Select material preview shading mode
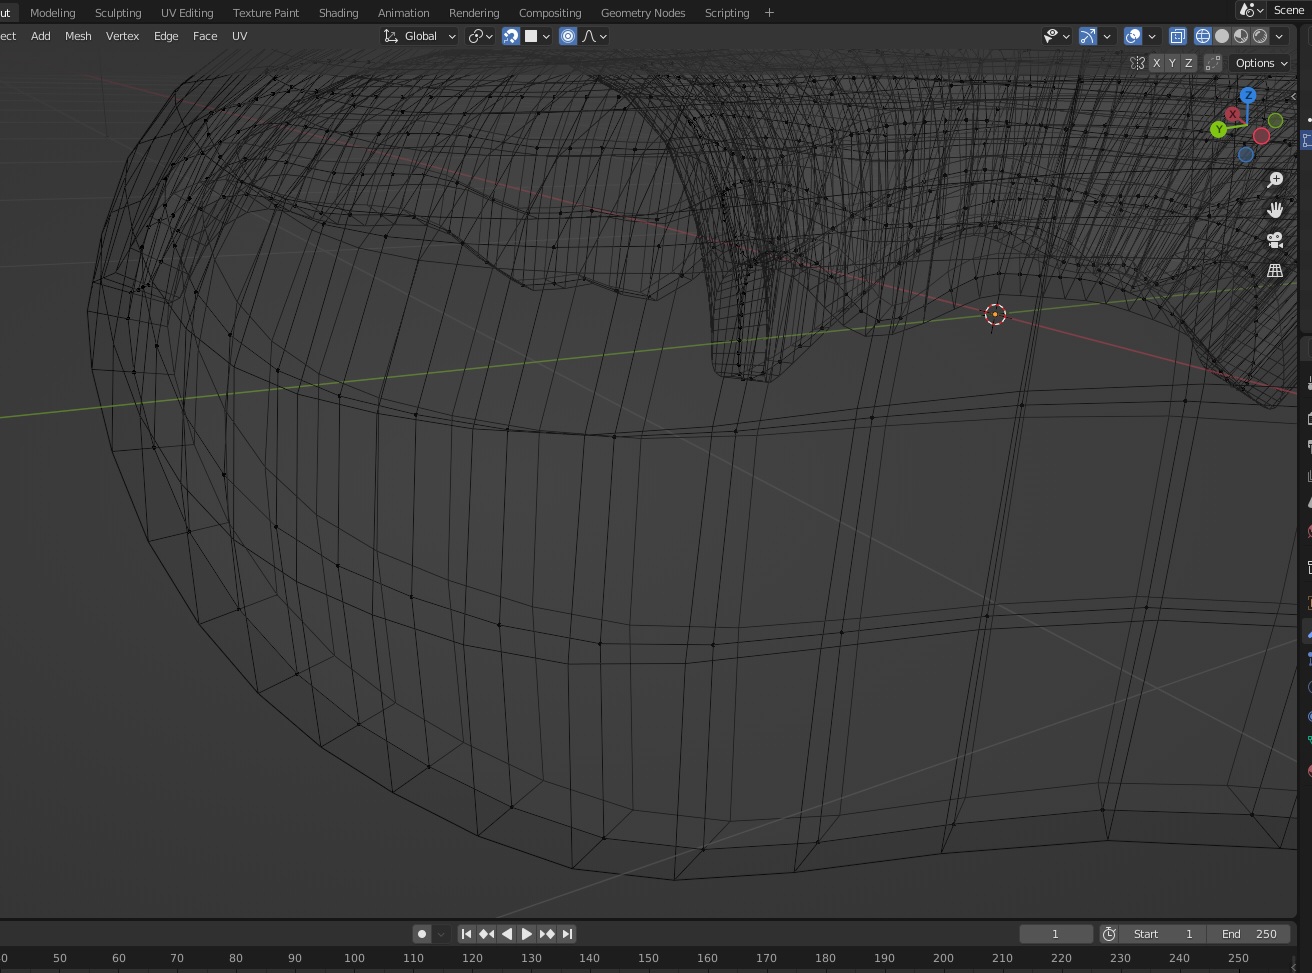 1241,36
